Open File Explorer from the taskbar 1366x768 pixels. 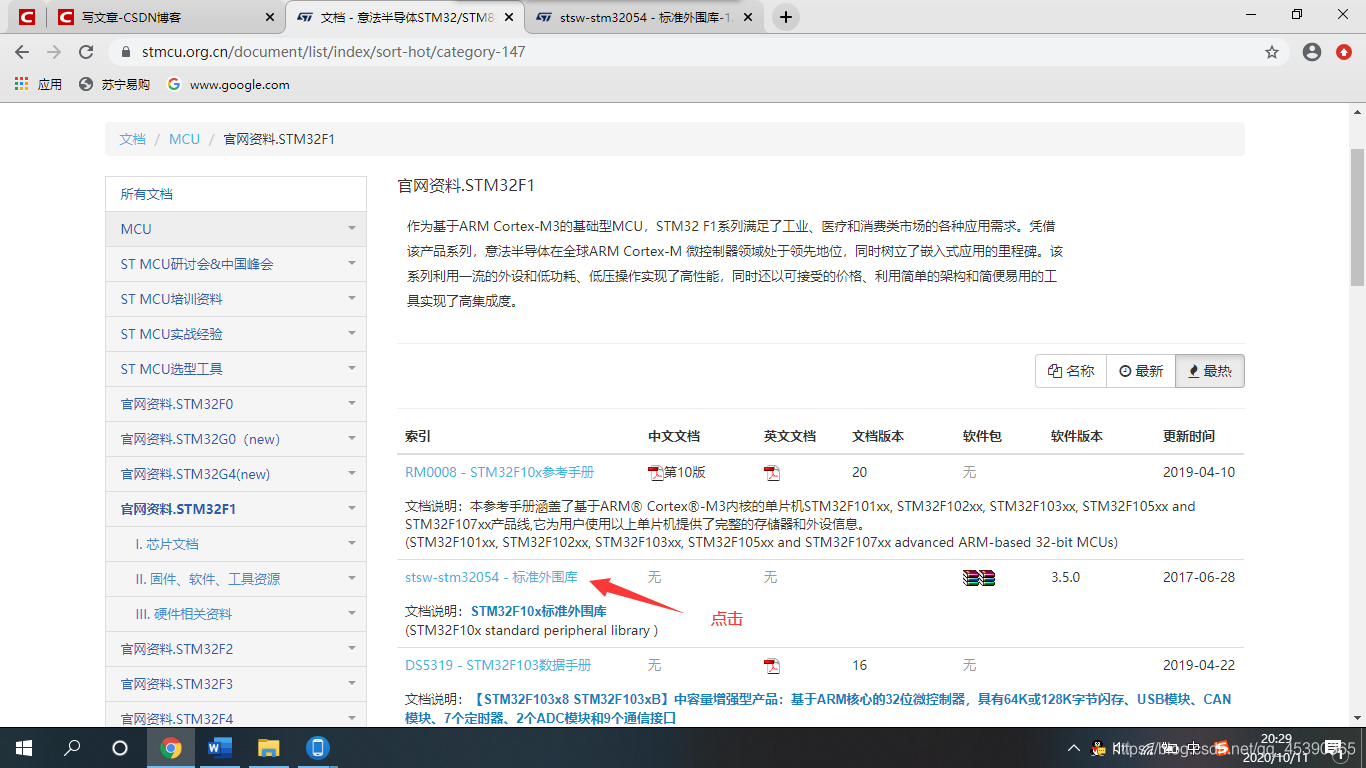(269, 747)
